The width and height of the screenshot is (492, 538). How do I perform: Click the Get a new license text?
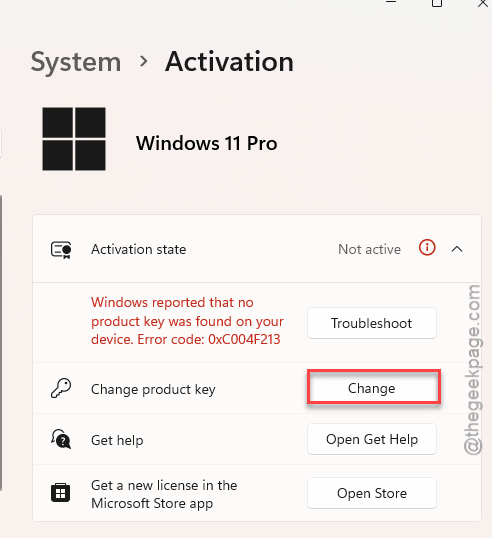pos(164,494)
